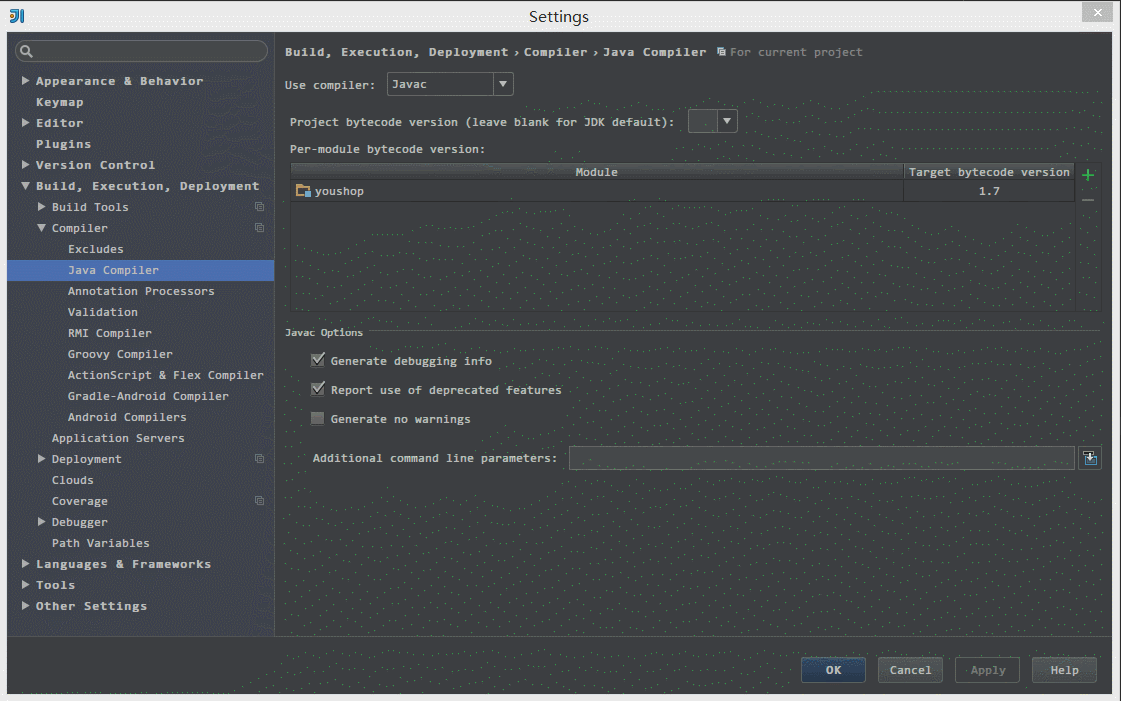Screen dimensions: 1121x701
Task: Click project-level icon beside Deployment item
Action: click(259, 459)
